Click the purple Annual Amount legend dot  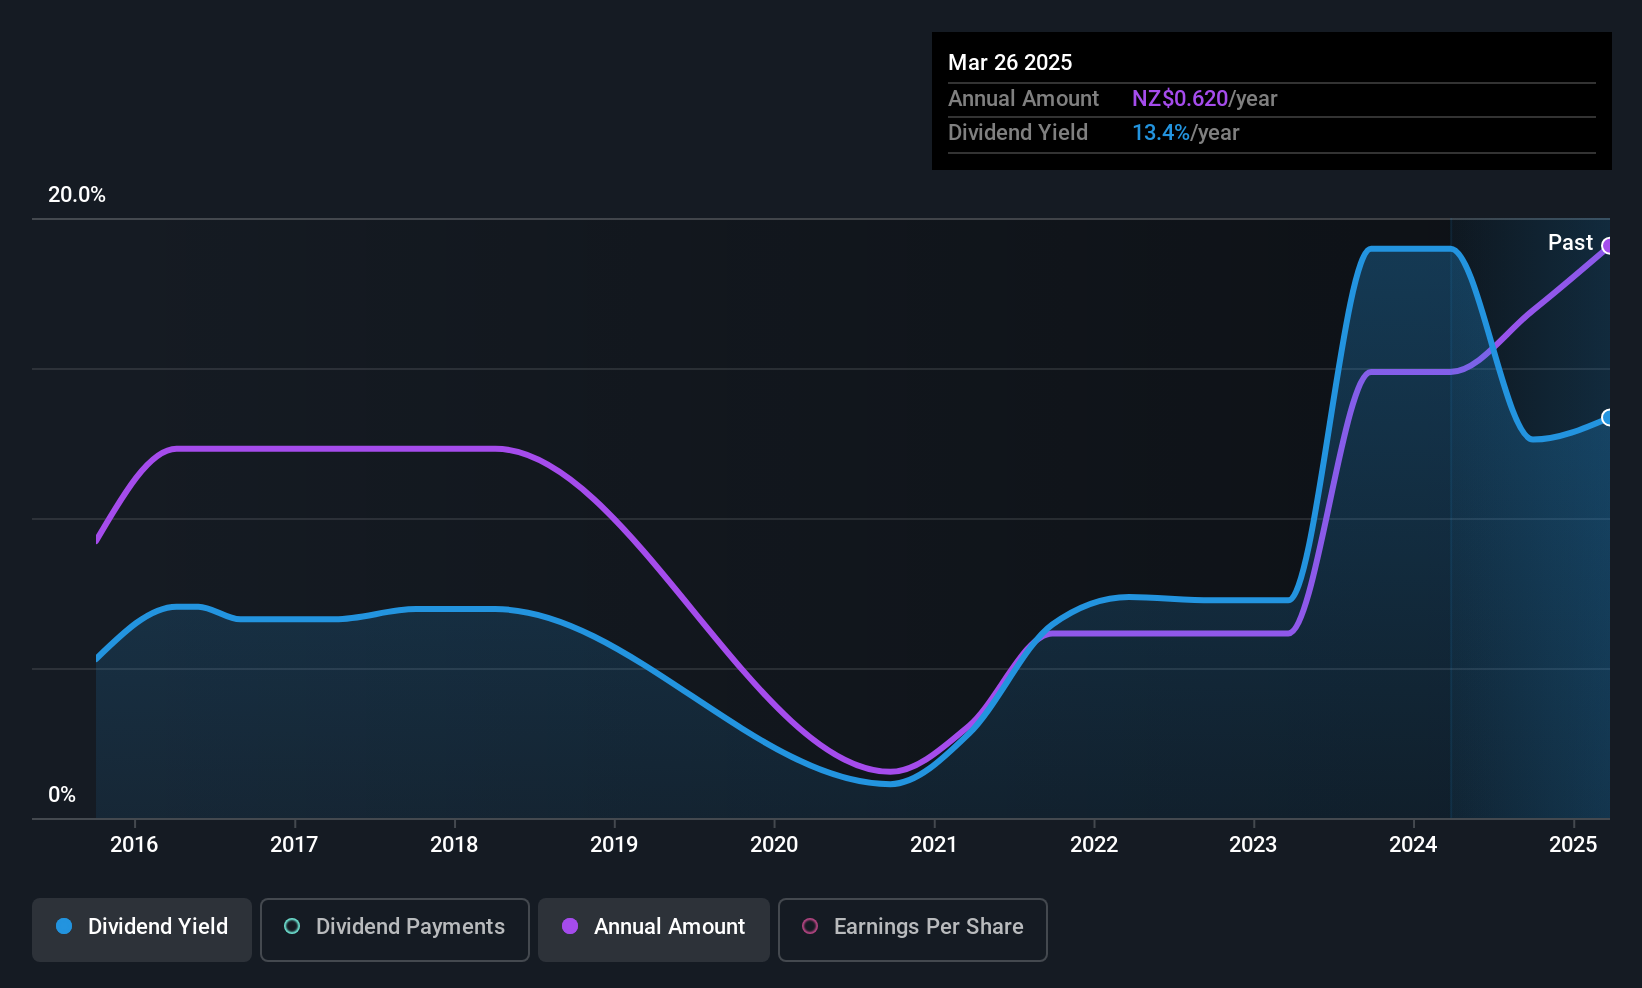click(570, 927)
